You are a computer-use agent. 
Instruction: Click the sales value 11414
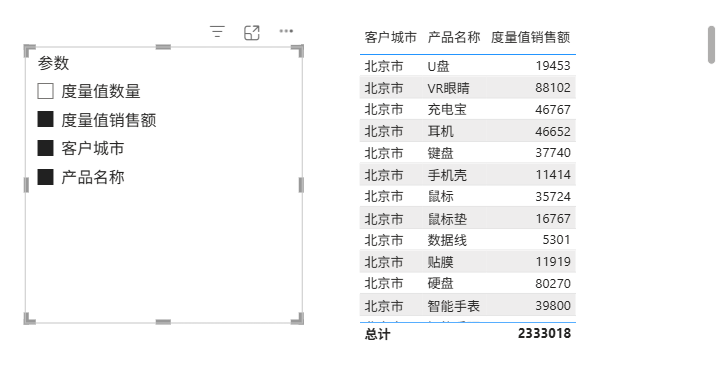553,175
